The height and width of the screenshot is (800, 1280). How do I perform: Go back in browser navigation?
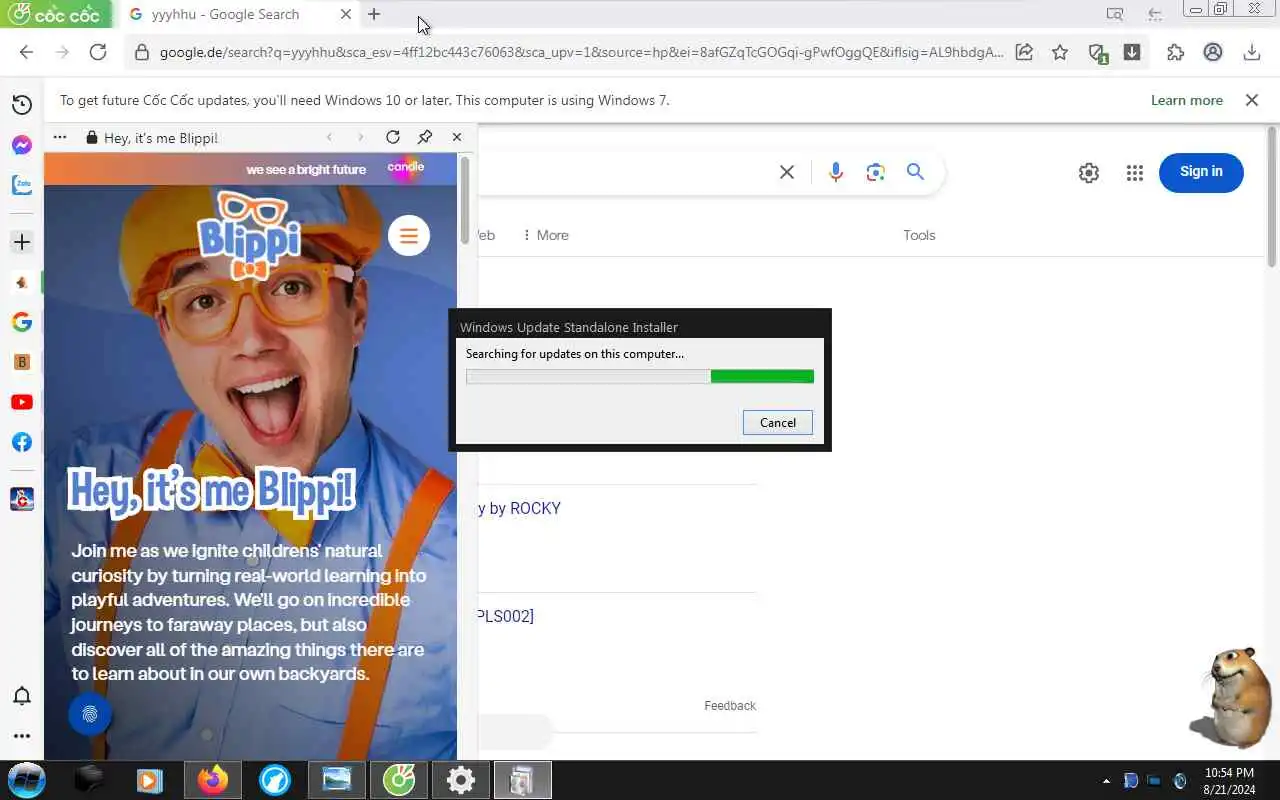click(26, 52)
